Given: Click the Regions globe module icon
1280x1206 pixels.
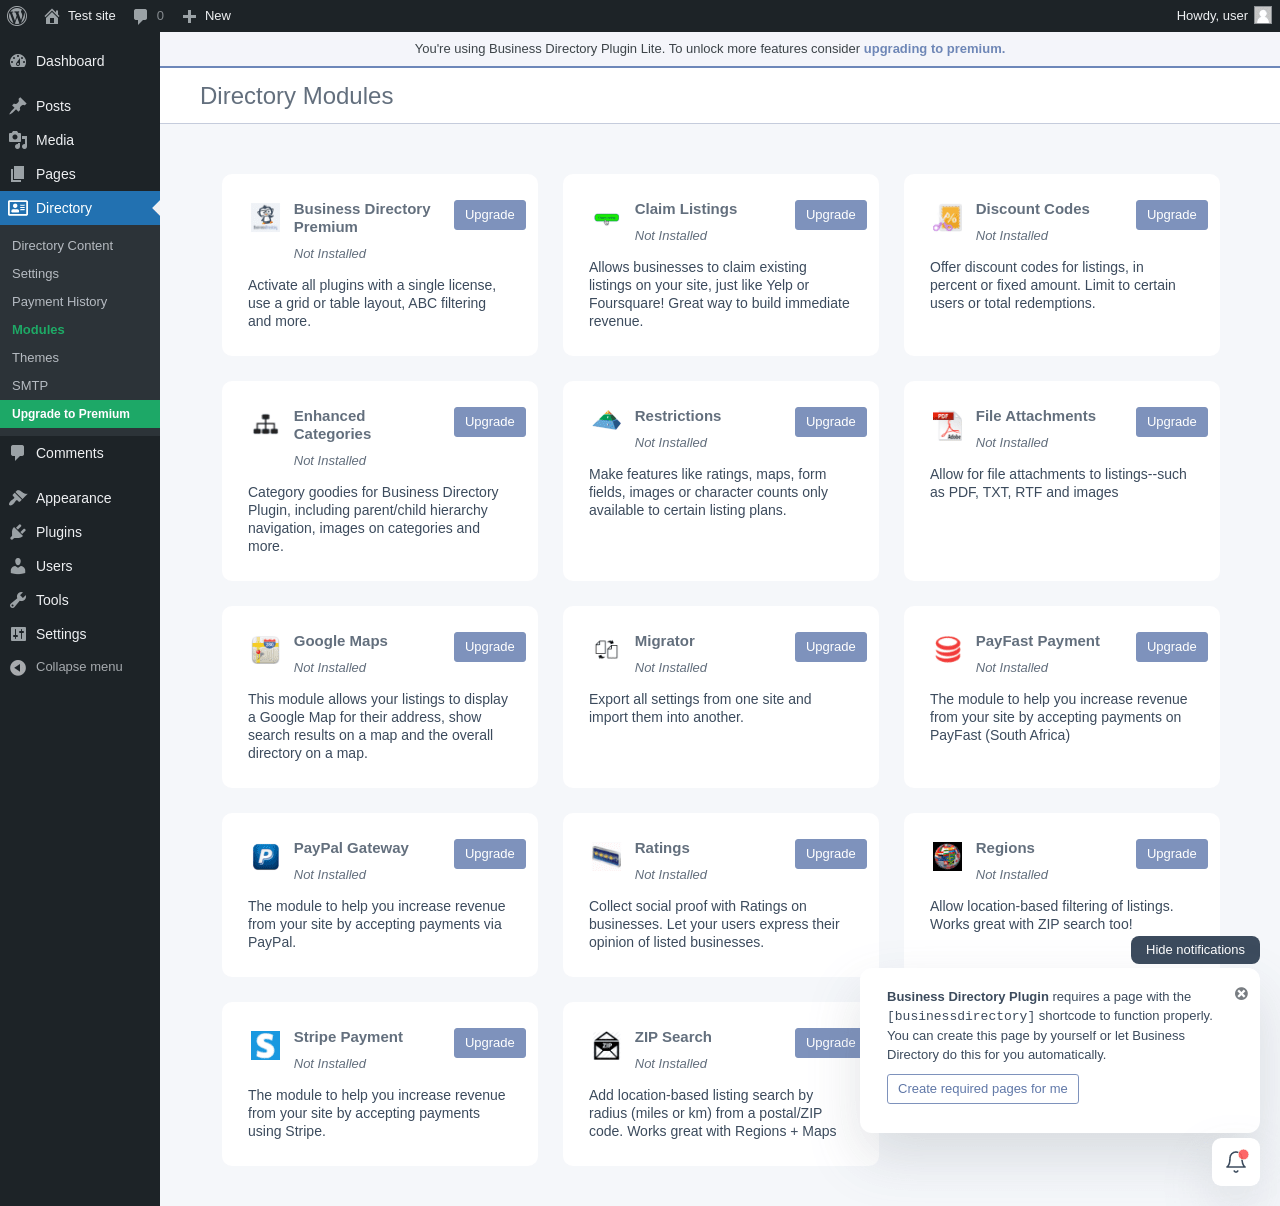Looking at the screenshot, I should 947,856.
